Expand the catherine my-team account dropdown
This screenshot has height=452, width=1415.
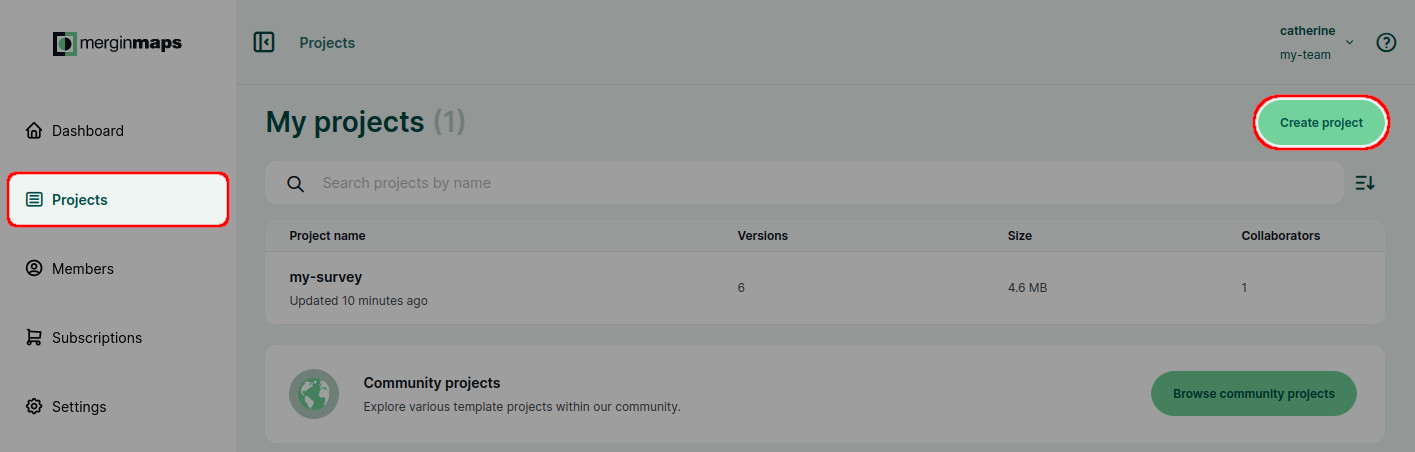tap(1317, 43)
